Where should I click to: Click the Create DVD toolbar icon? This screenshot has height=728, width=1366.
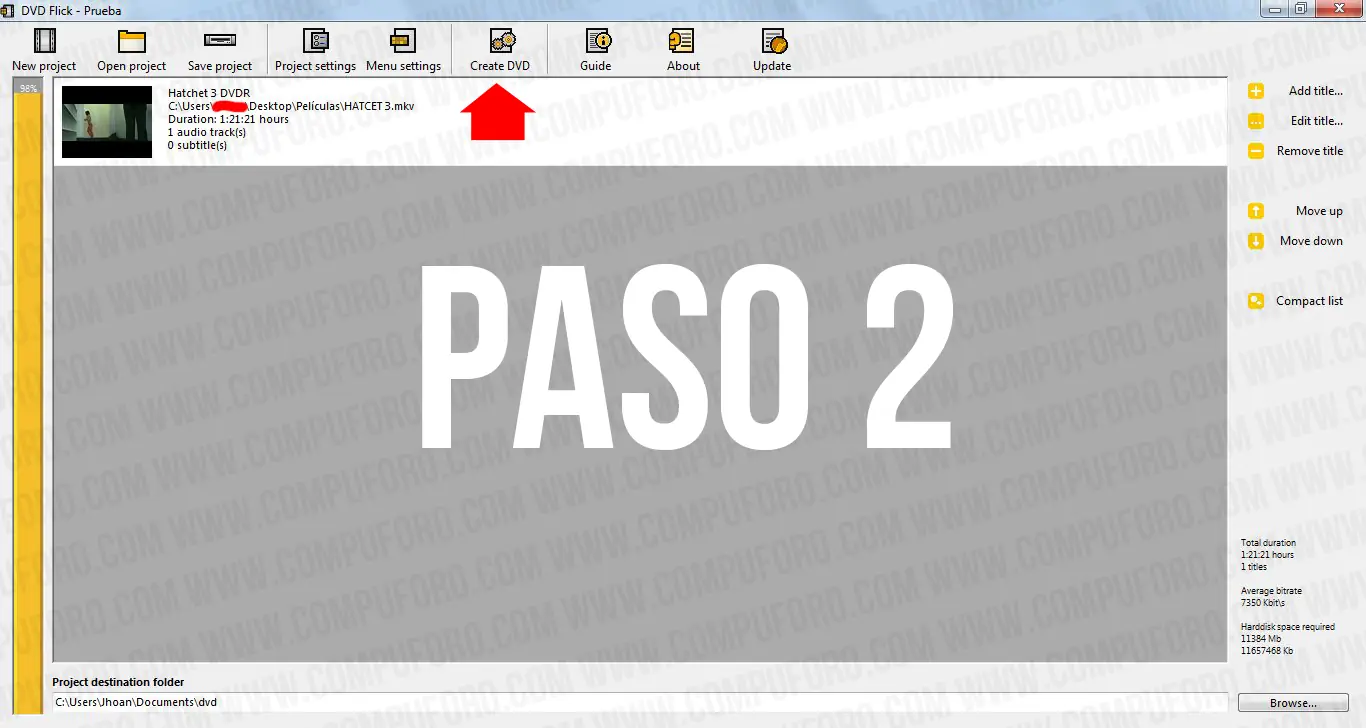500,47
